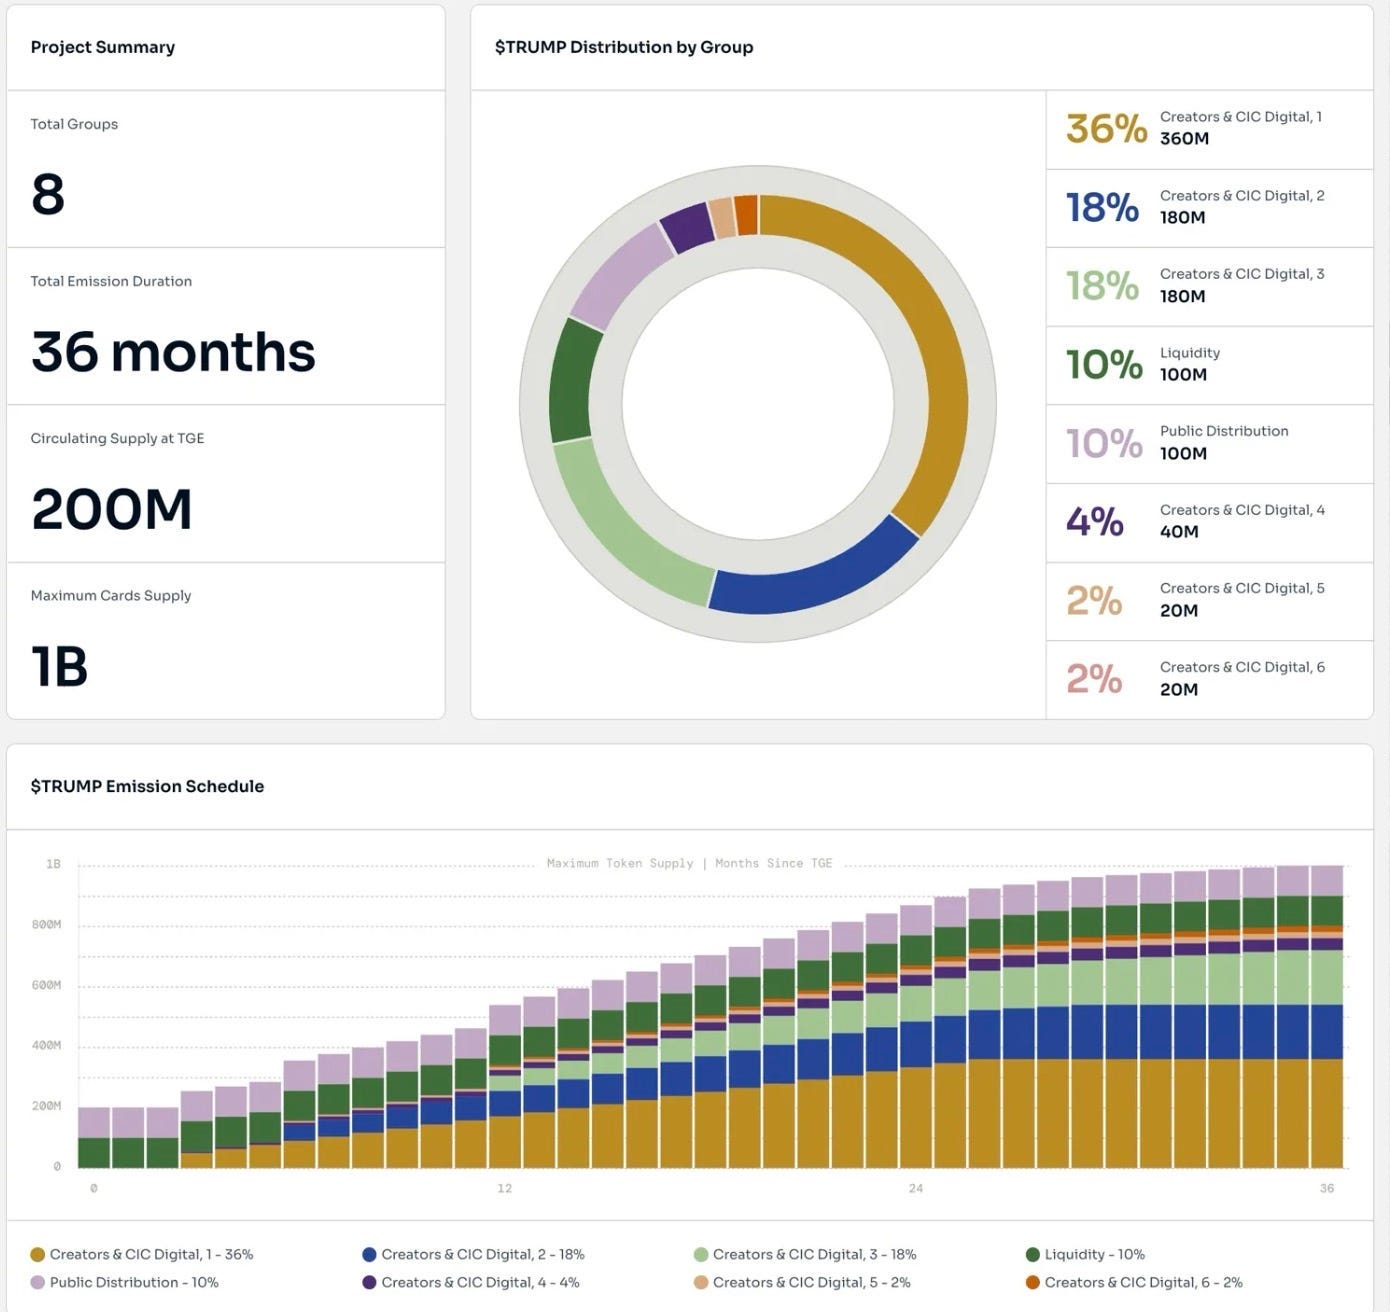This screenshot has width=1390, height=1312.
Task: Select the dark purple donut chart segment
Action: [x=688, y=228]
